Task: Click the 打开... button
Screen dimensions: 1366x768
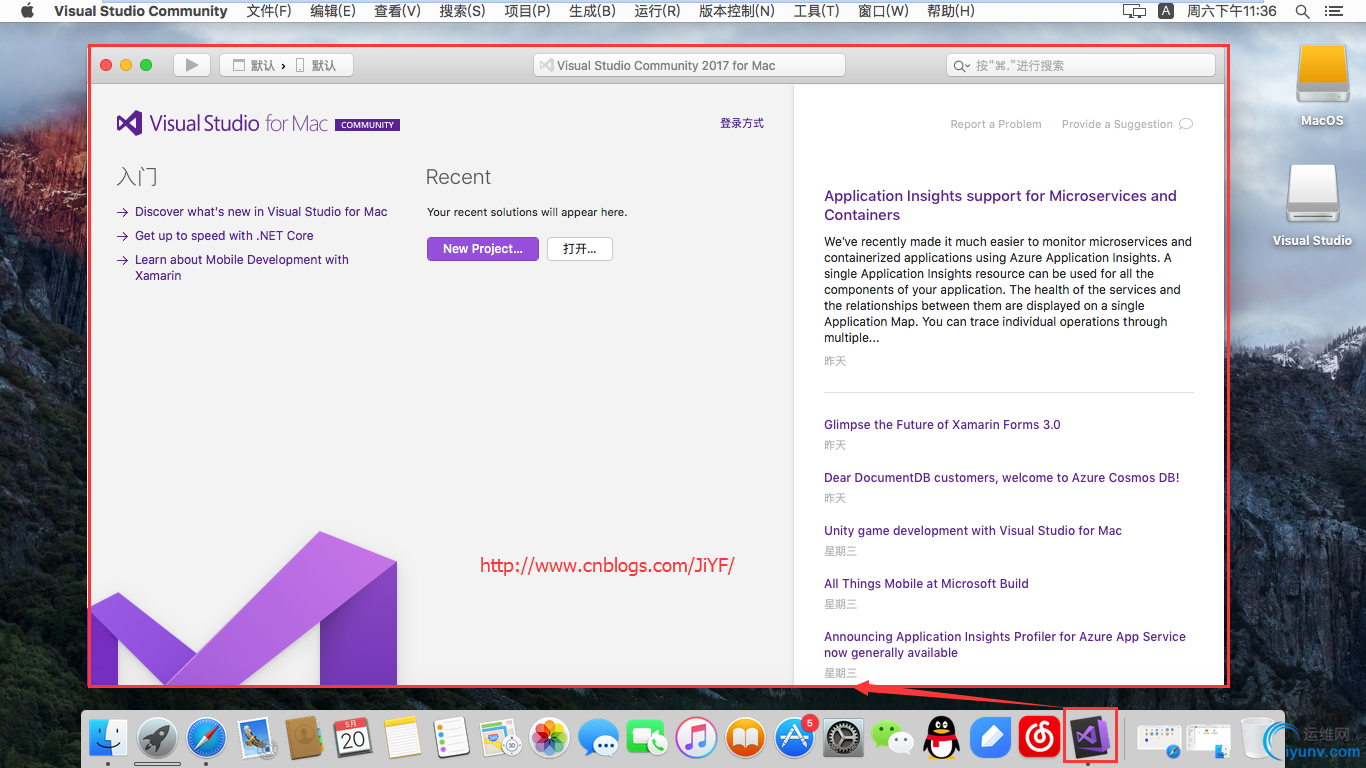Action: pyautogui.click(x=580, y=249)
